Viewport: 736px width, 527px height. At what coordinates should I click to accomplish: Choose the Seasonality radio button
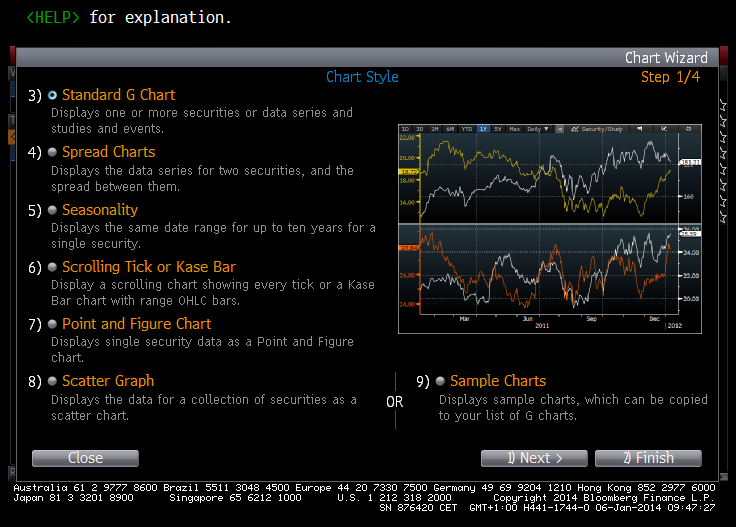click(x=53, y=210)
